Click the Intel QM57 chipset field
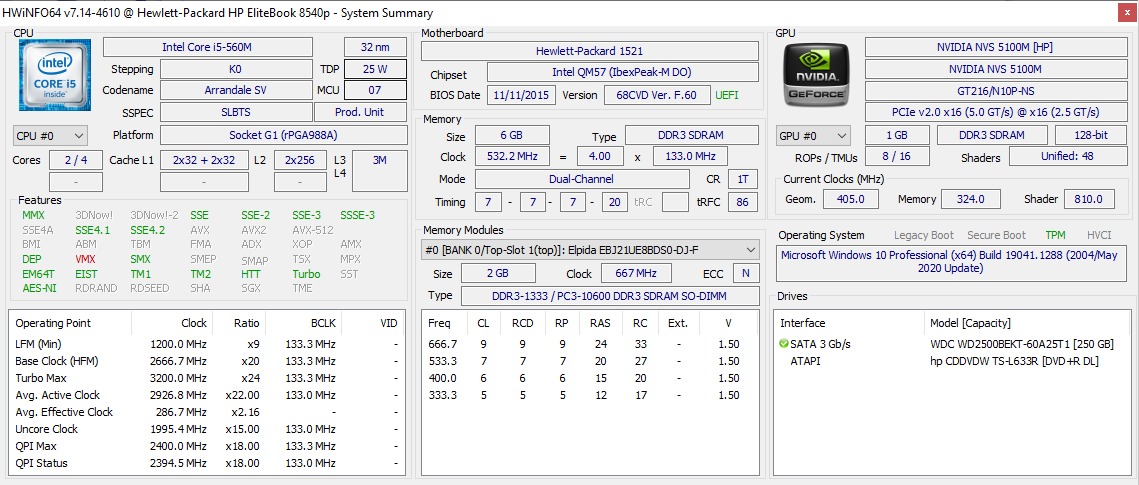 click(x=623, y=73)
